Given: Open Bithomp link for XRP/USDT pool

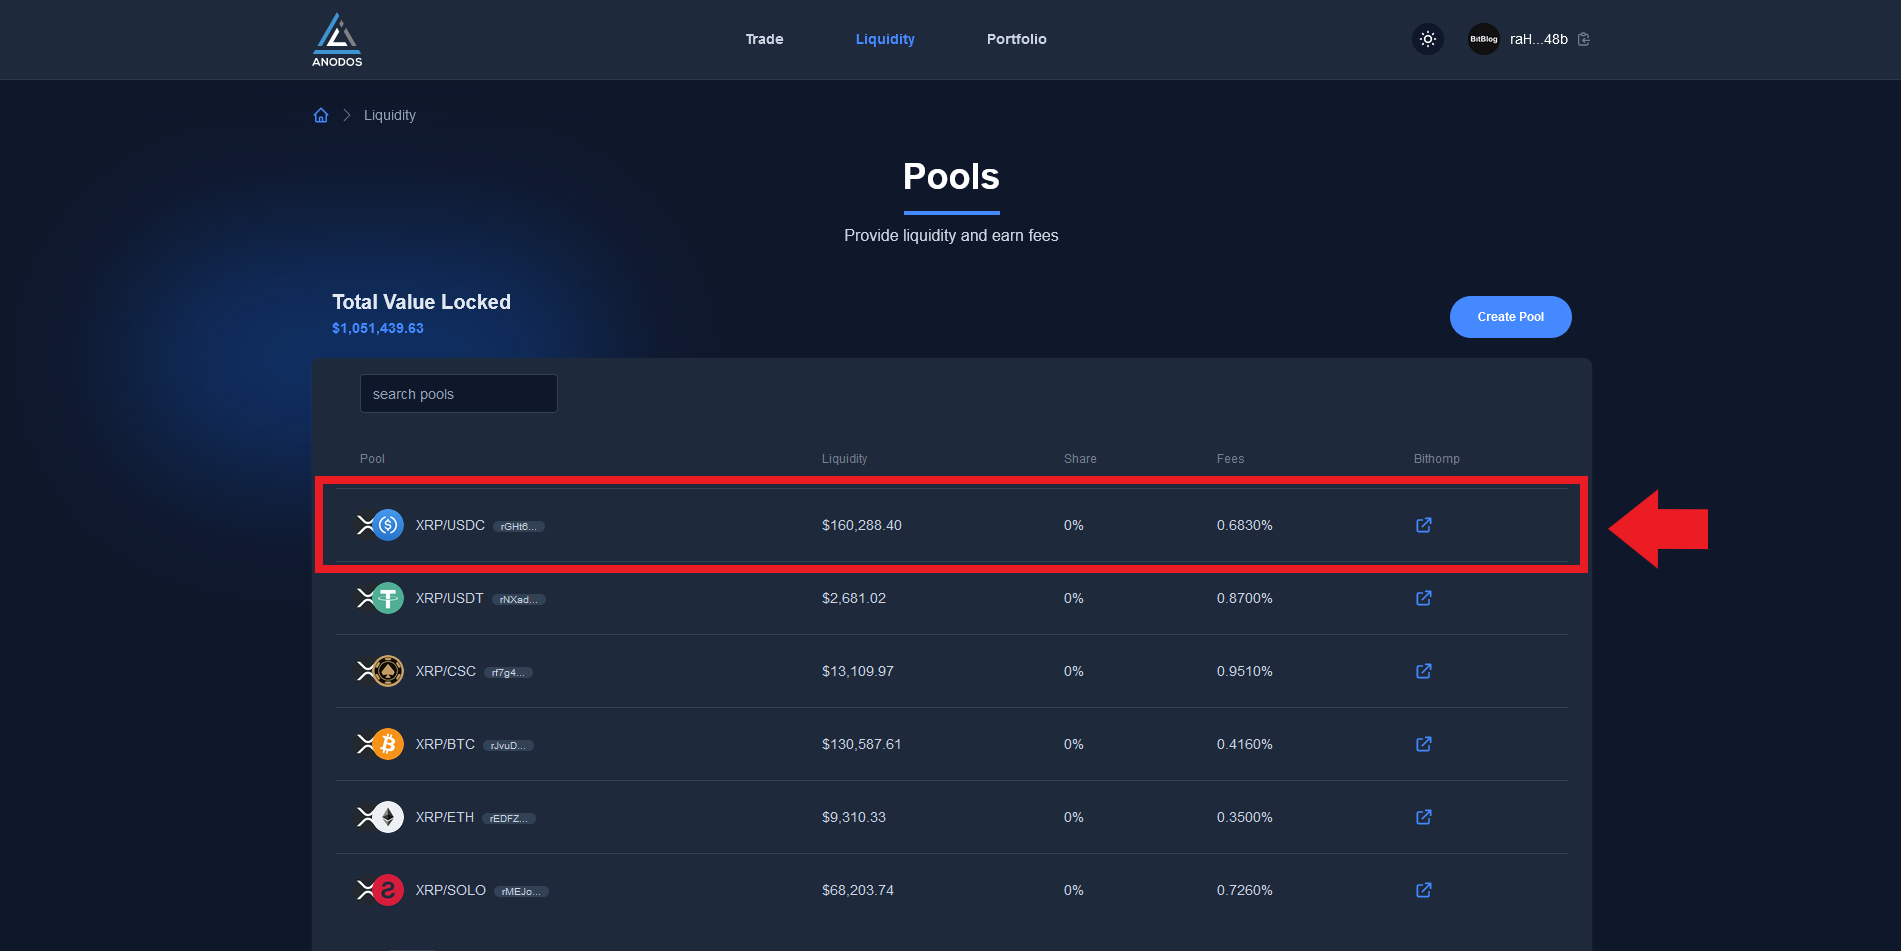Looking at the screenshot, I should (x=1424, y=598).
